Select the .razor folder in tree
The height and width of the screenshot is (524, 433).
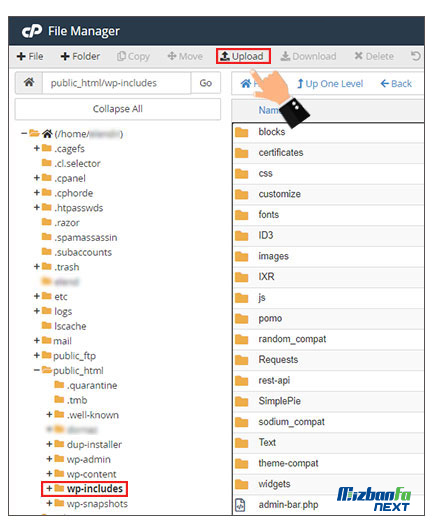(60, 223)
